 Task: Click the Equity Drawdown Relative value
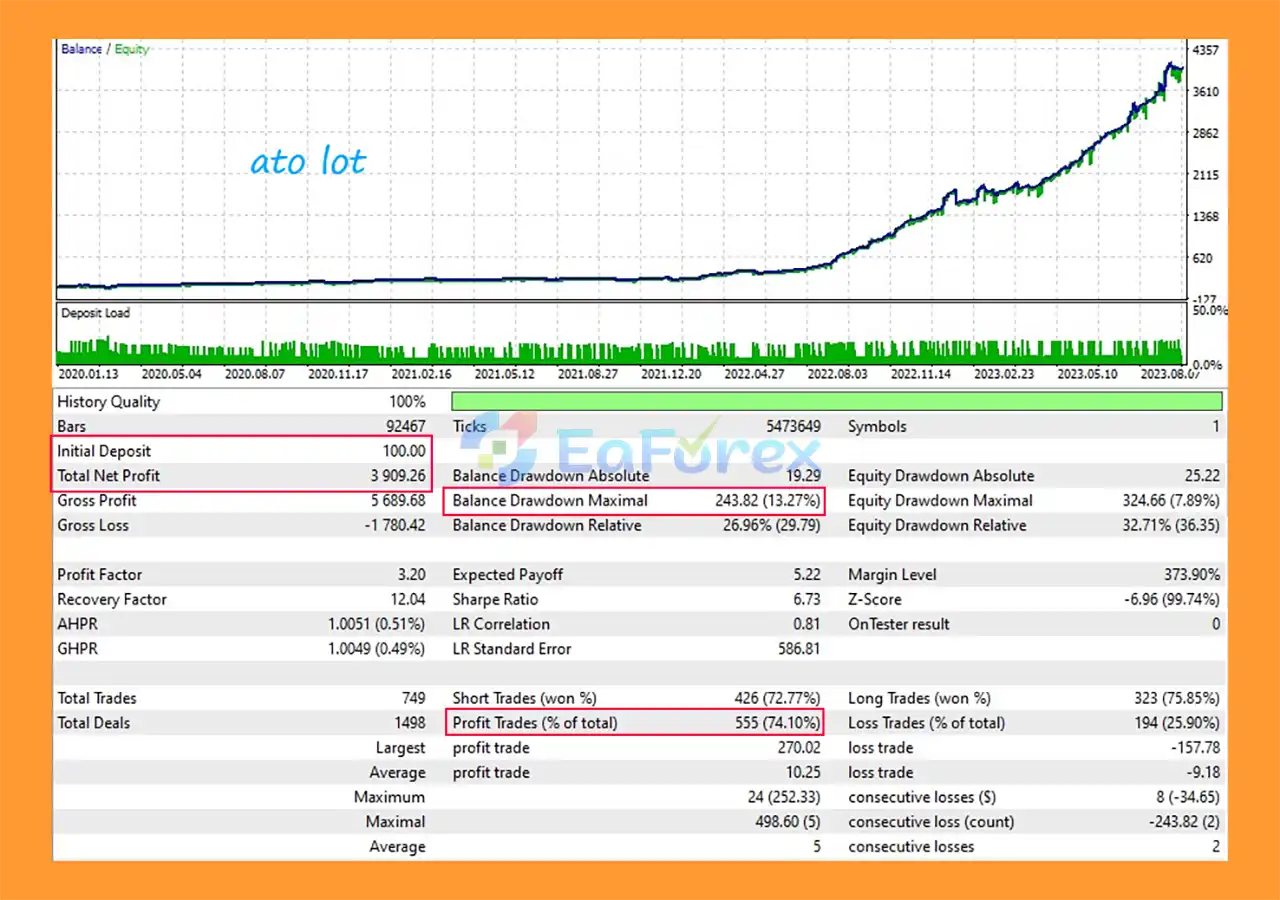pyautogui.click(x=1166, y=525)
